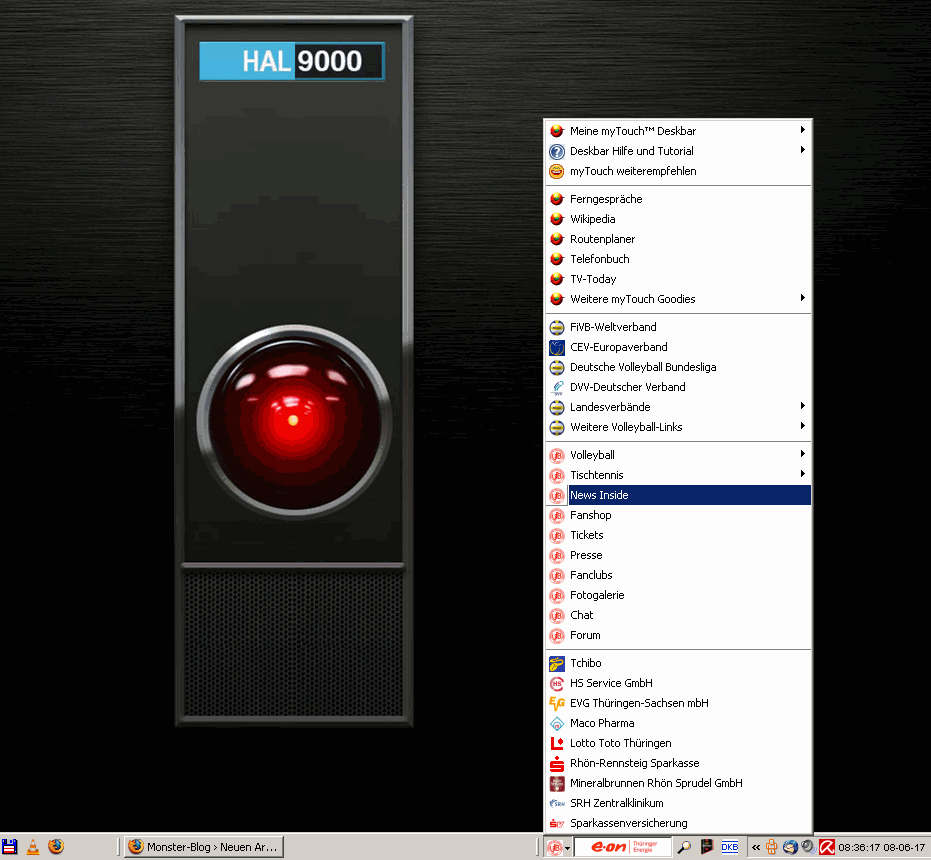Open Ferngespräche entry

pos(678,199)
